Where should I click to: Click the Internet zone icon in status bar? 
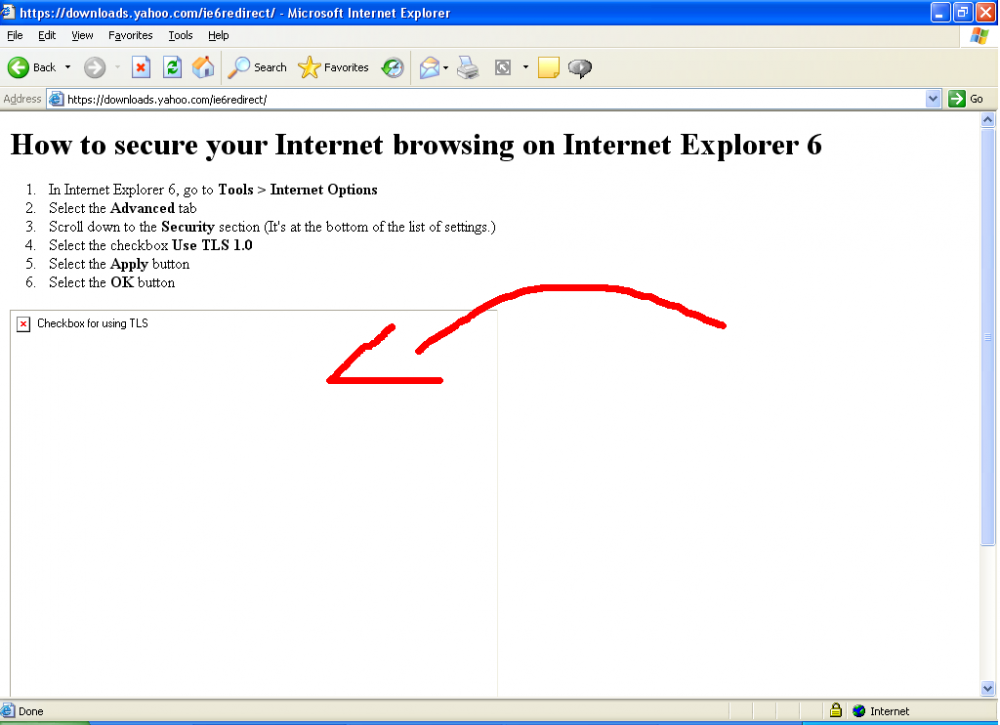tap(859, 711)
